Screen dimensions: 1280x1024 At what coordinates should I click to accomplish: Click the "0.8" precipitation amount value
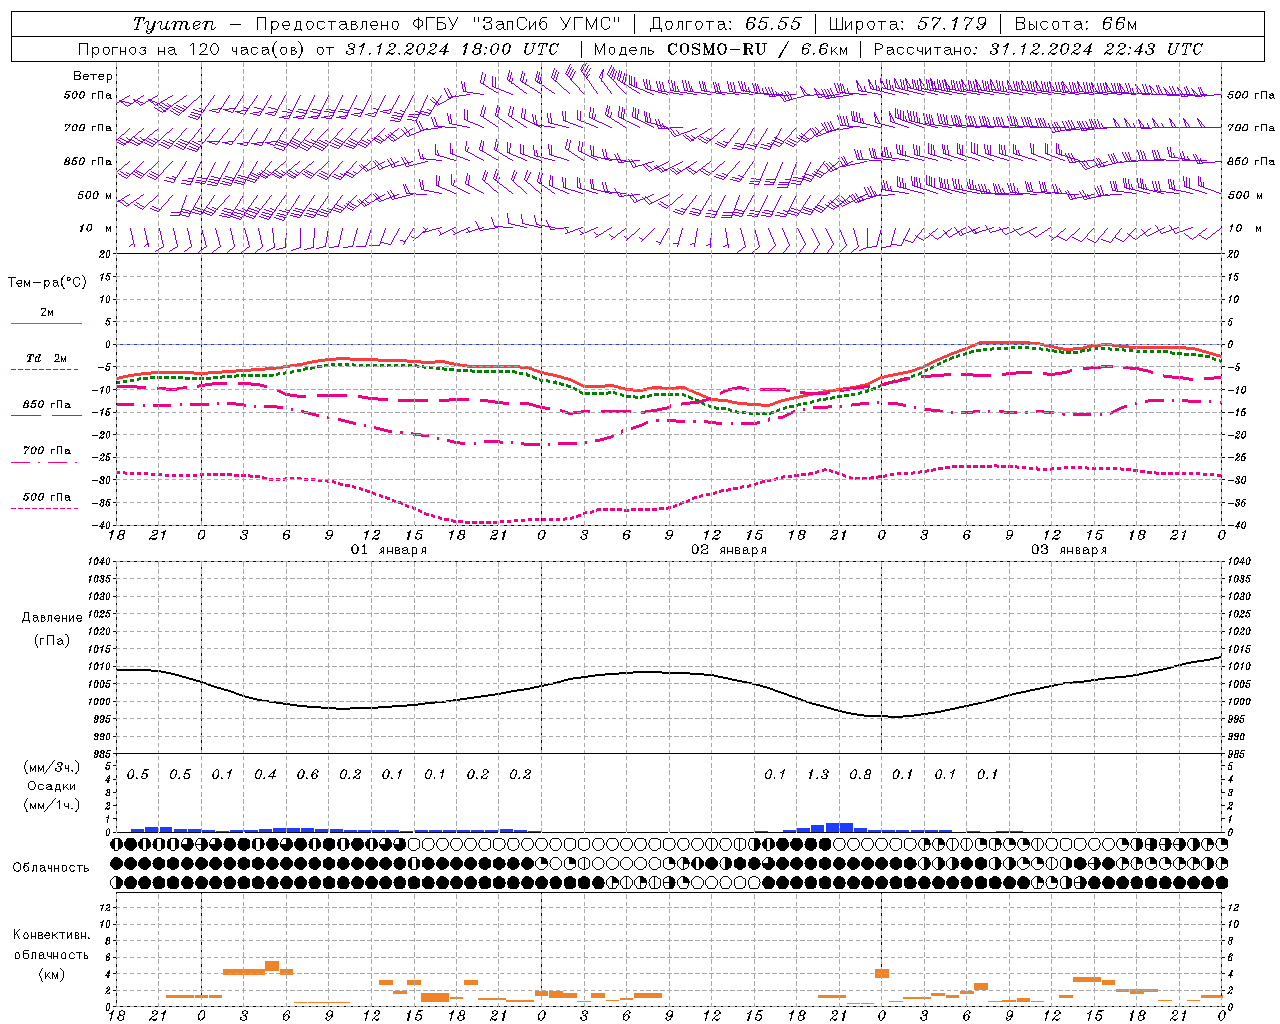point(860,775)
